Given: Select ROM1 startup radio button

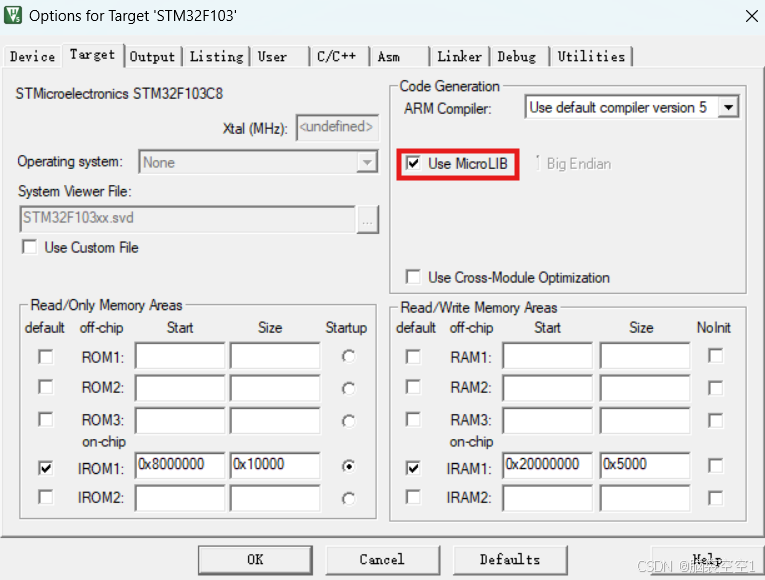Looking at the screenshot, I should (x=348, y=357).
